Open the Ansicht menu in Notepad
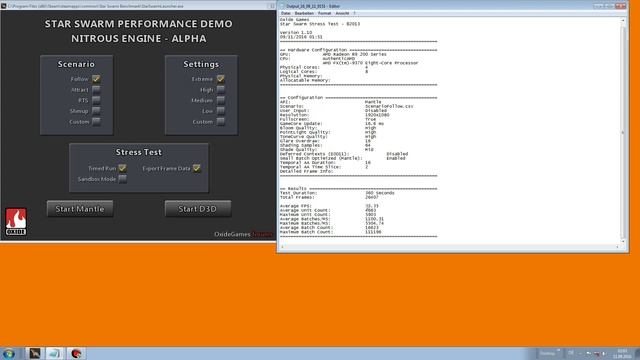Viewport: 640px width, 360px height. [342, 13]
